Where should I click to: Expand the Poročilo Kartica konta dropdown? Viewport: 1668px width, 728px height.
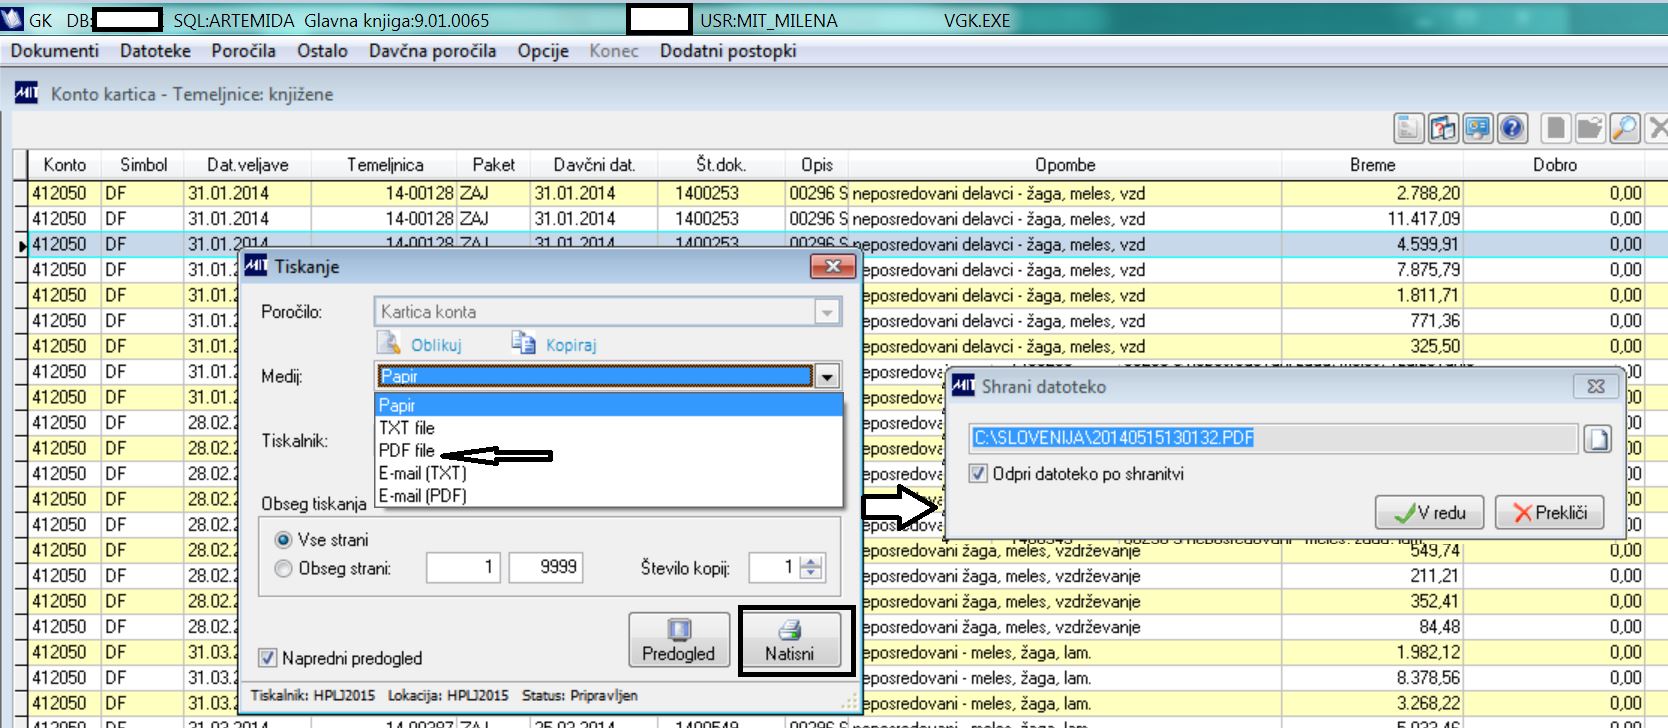[x=827, y=313]
